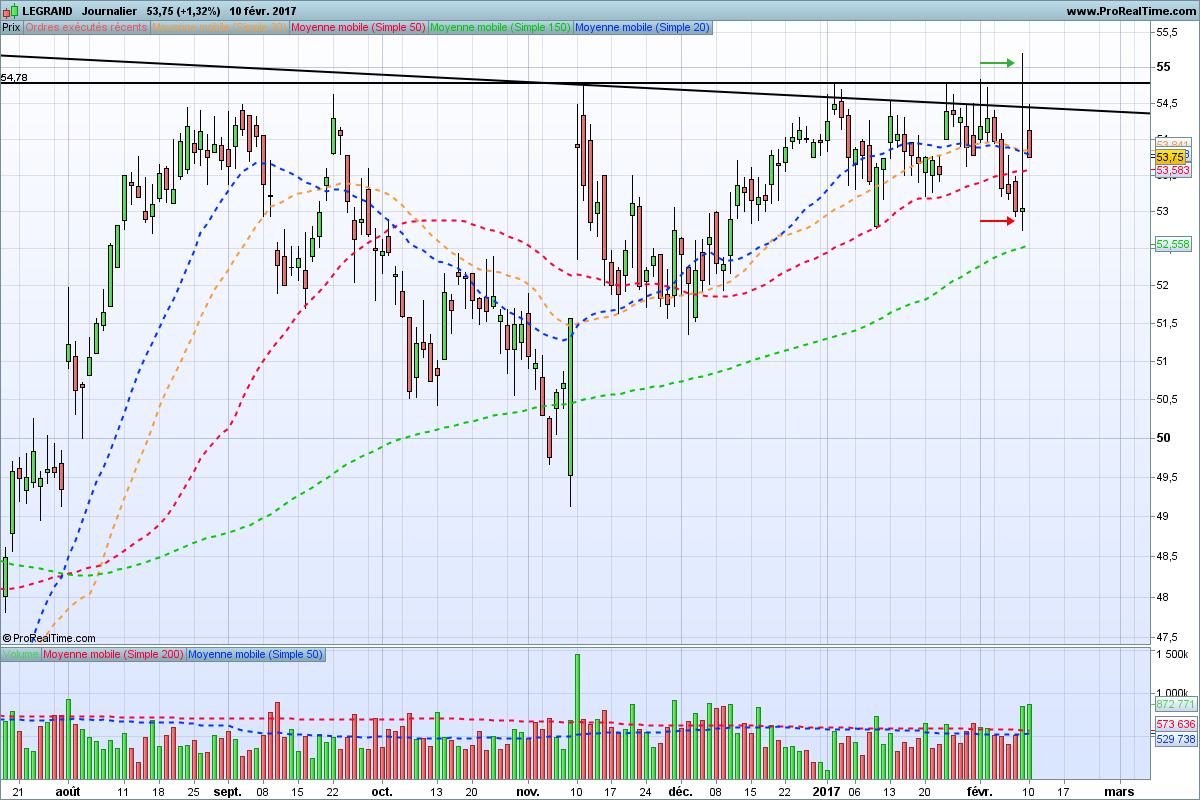Image resolution: width=1200 pixels, height=800 pixels.
Task: Select Moyenne mobile (Simple 20) label
Action: pyautogui.click(x=643, y=27)
